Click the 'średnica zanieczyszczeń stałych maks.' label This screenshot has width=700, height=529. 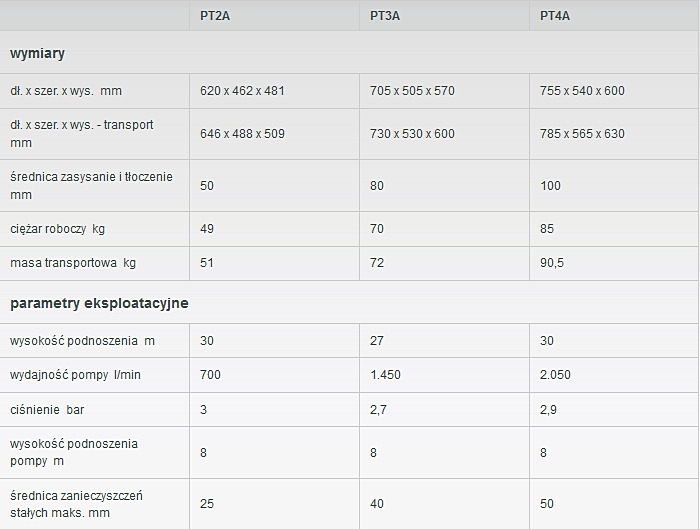[77, 504]
